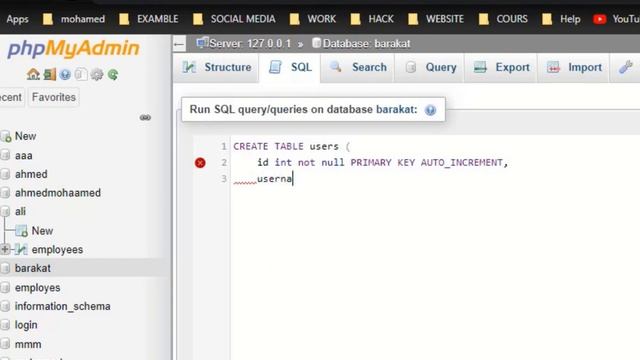The width and height of the screenshot is (640, 360).
Task: Open the wrench tab icon
Action: click(626, 67)
